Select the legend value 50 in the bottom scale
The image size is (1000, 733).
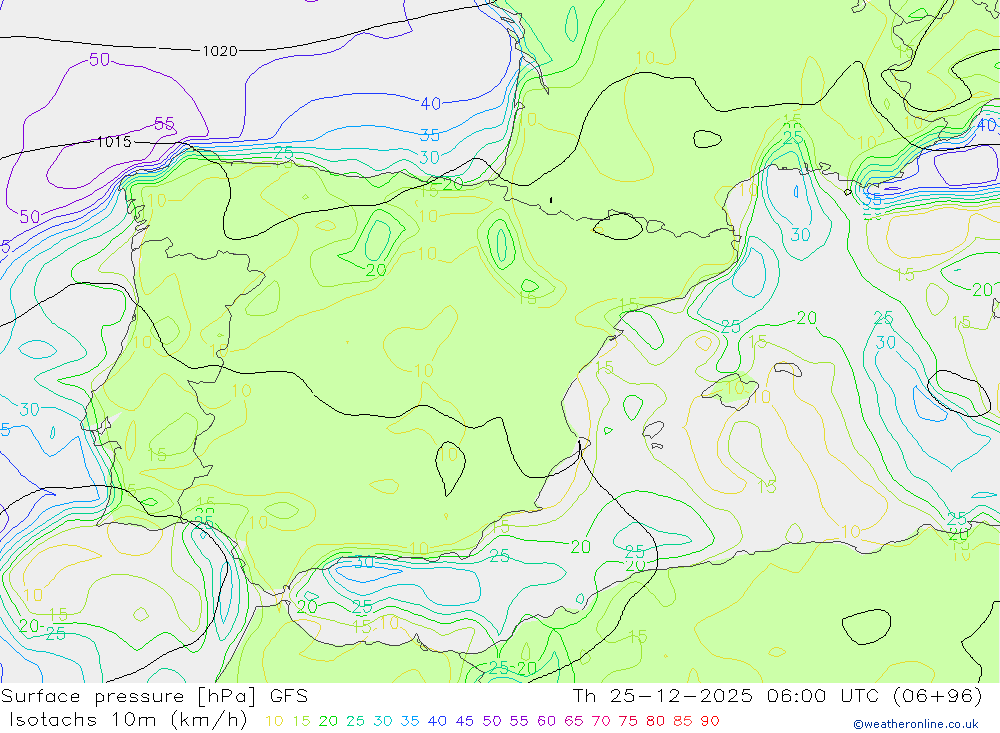coord(492,721)
